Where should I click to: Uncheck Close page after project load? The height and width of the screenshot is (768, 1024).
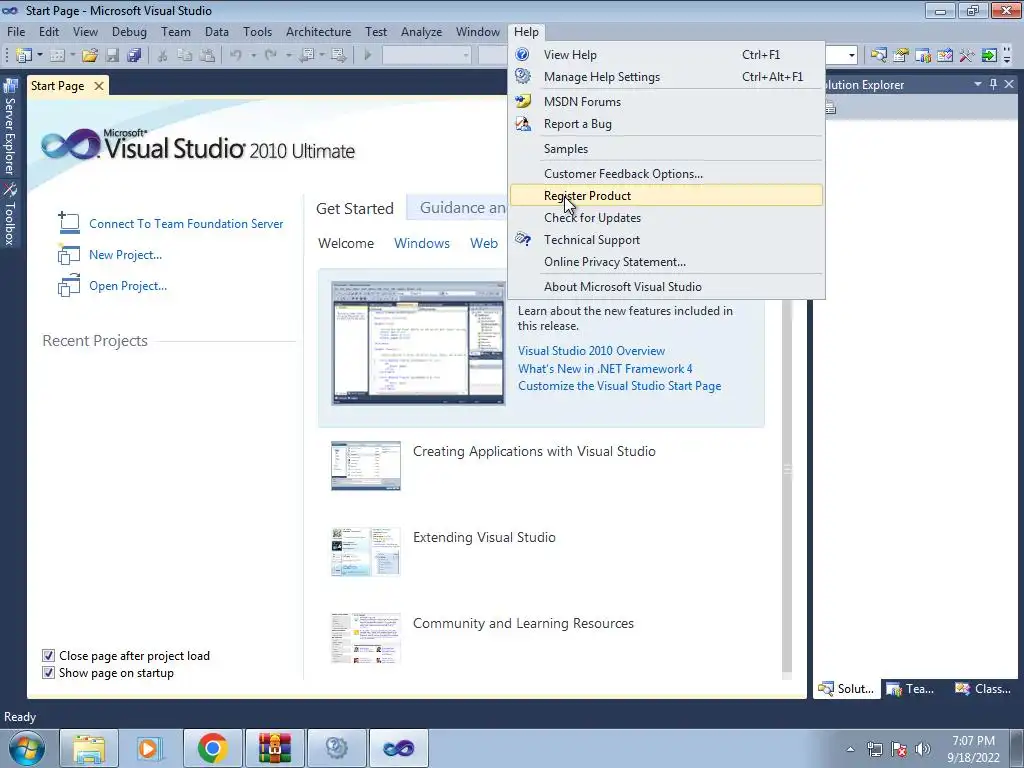pos(48,656)
